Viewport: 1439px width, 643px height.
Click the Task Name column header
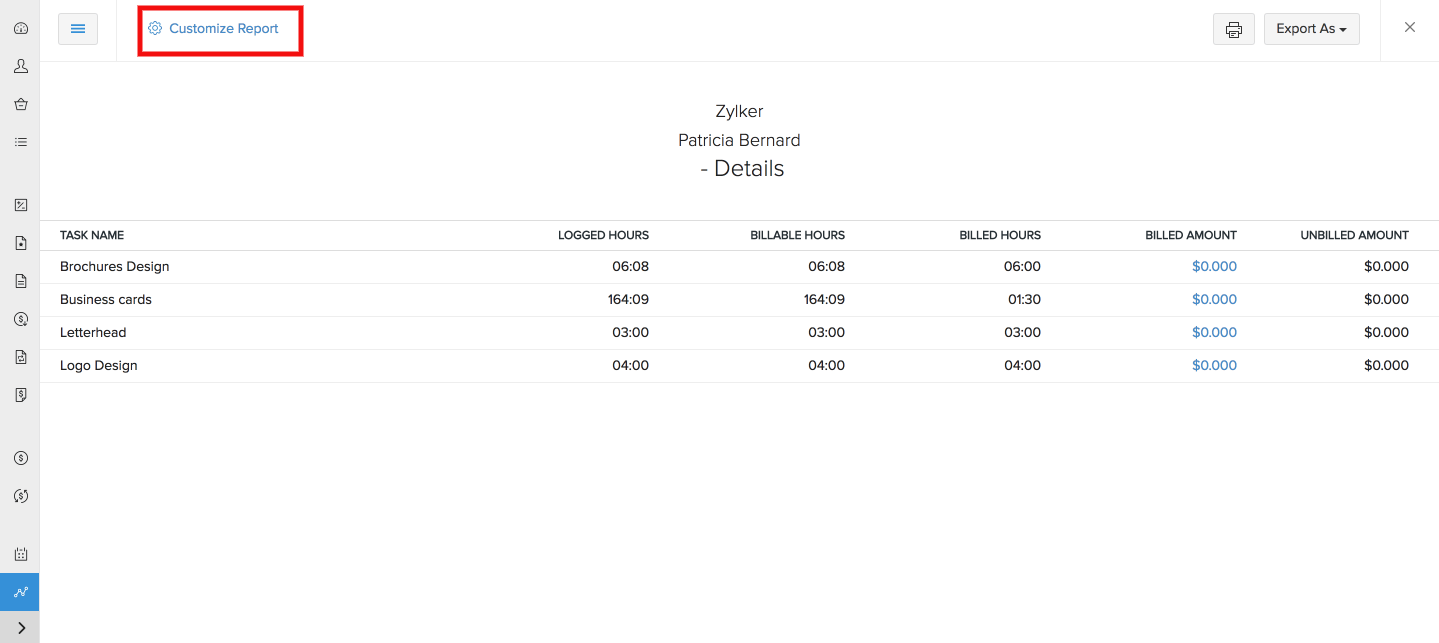click(x=92, y=236)
